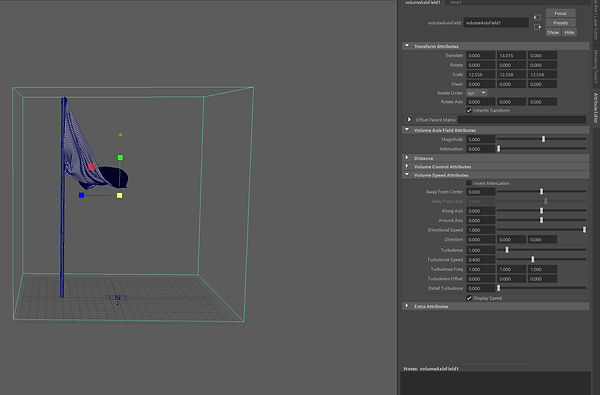Click the Around Axis value field
Screen dimensions: 600x395
coord(481,220)
